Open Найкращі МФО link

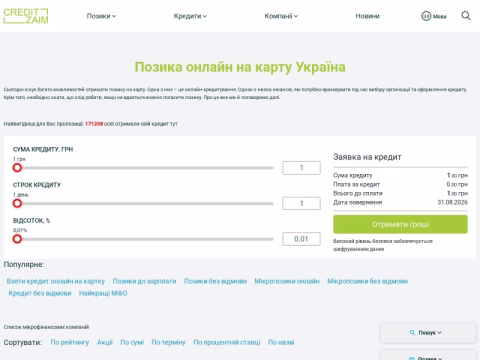(x=103, y=293)
